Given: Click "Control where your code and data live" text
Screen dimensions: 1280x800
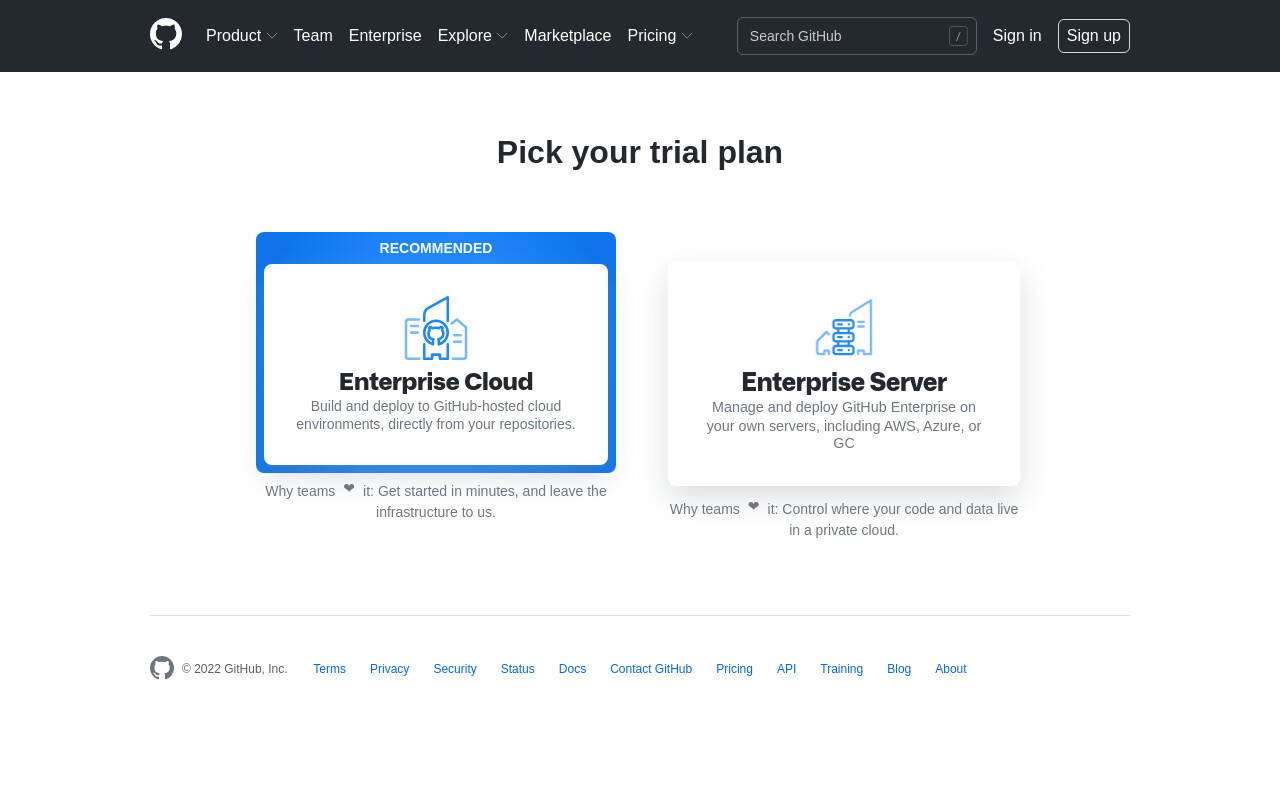Looking at the screenshot, I should pos(900,509).
